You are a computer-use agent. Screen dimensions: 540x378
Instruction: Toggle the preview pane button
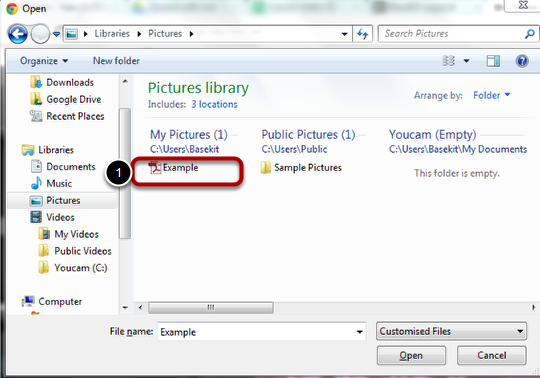[x=493, y=61]
